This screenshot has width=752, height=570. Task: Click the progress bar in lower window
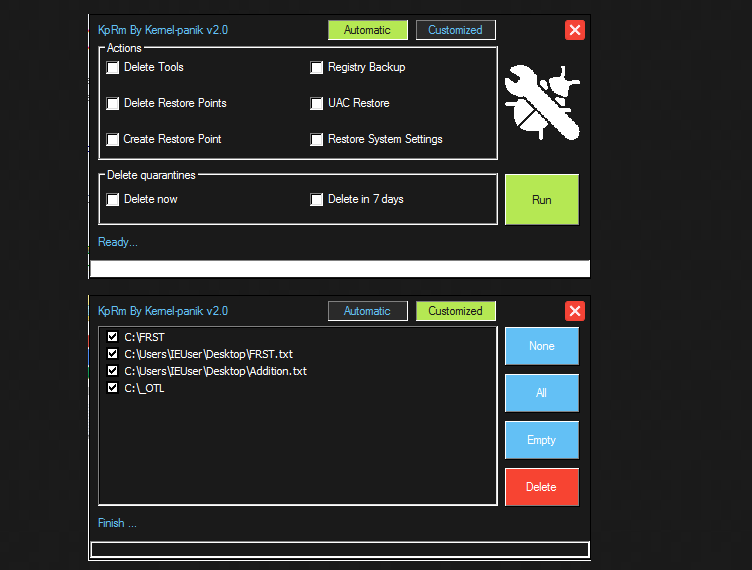[x=340, y=549]
